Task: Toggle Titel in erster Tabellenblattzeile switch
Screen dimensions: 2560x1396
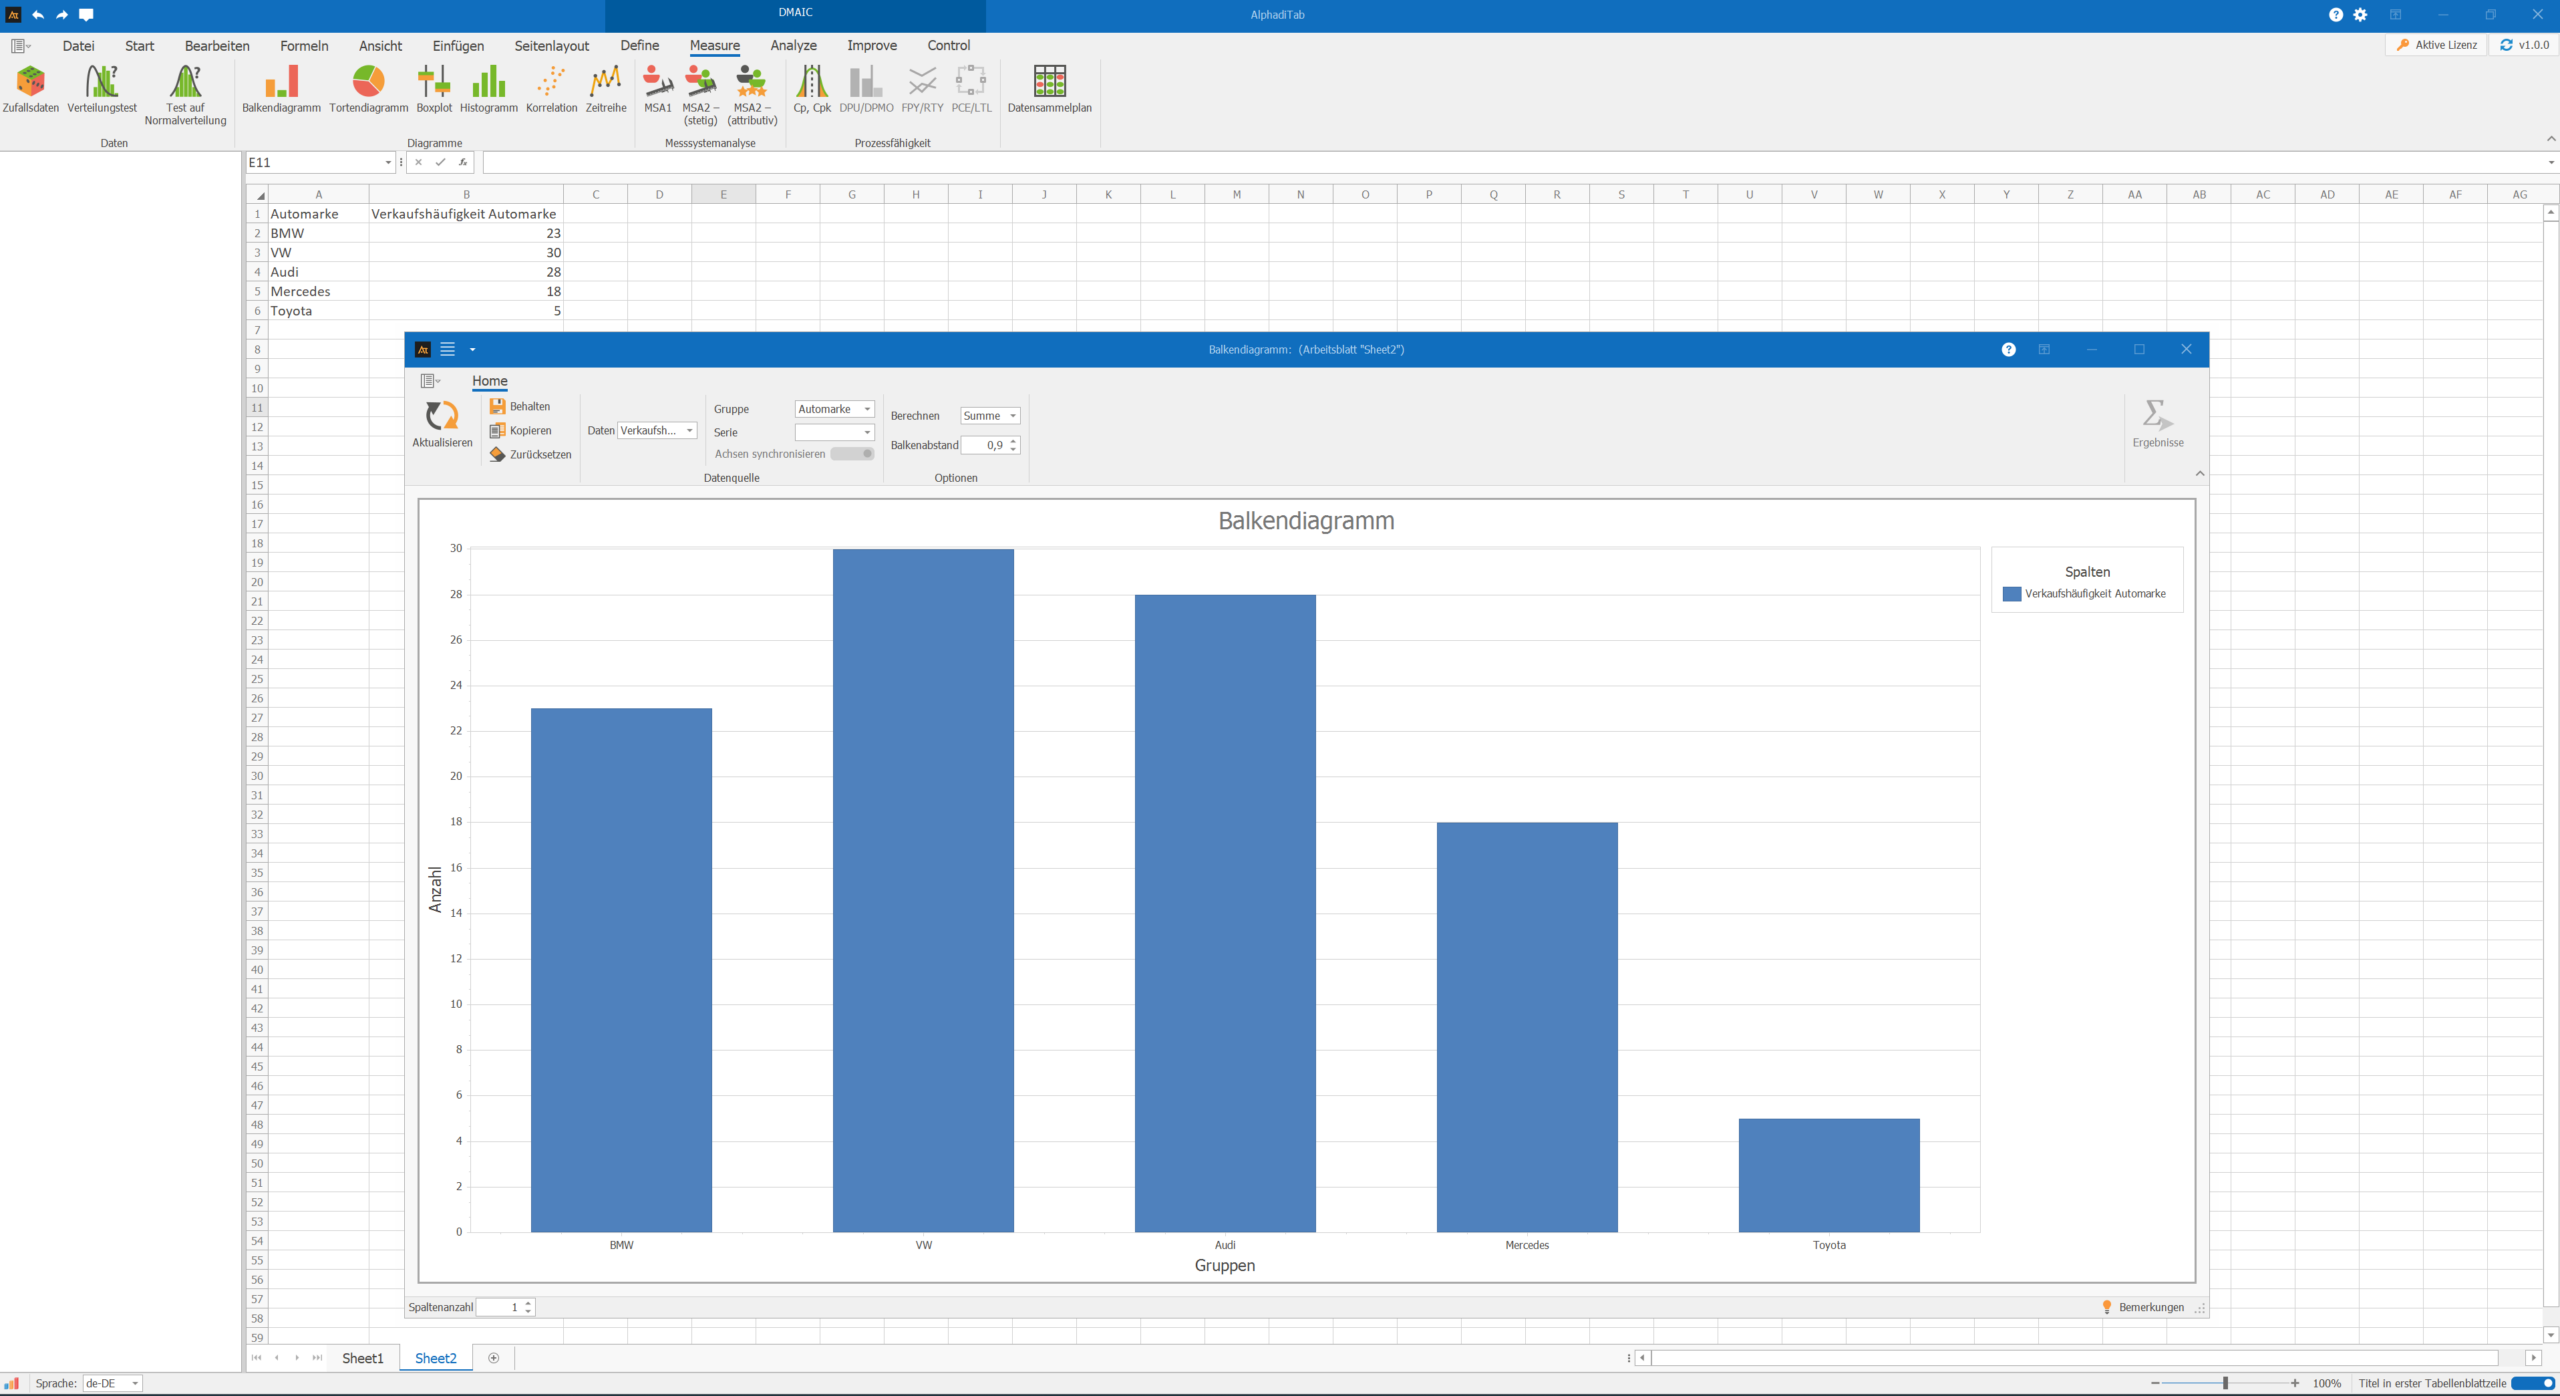Action: coord(2532,1383)
